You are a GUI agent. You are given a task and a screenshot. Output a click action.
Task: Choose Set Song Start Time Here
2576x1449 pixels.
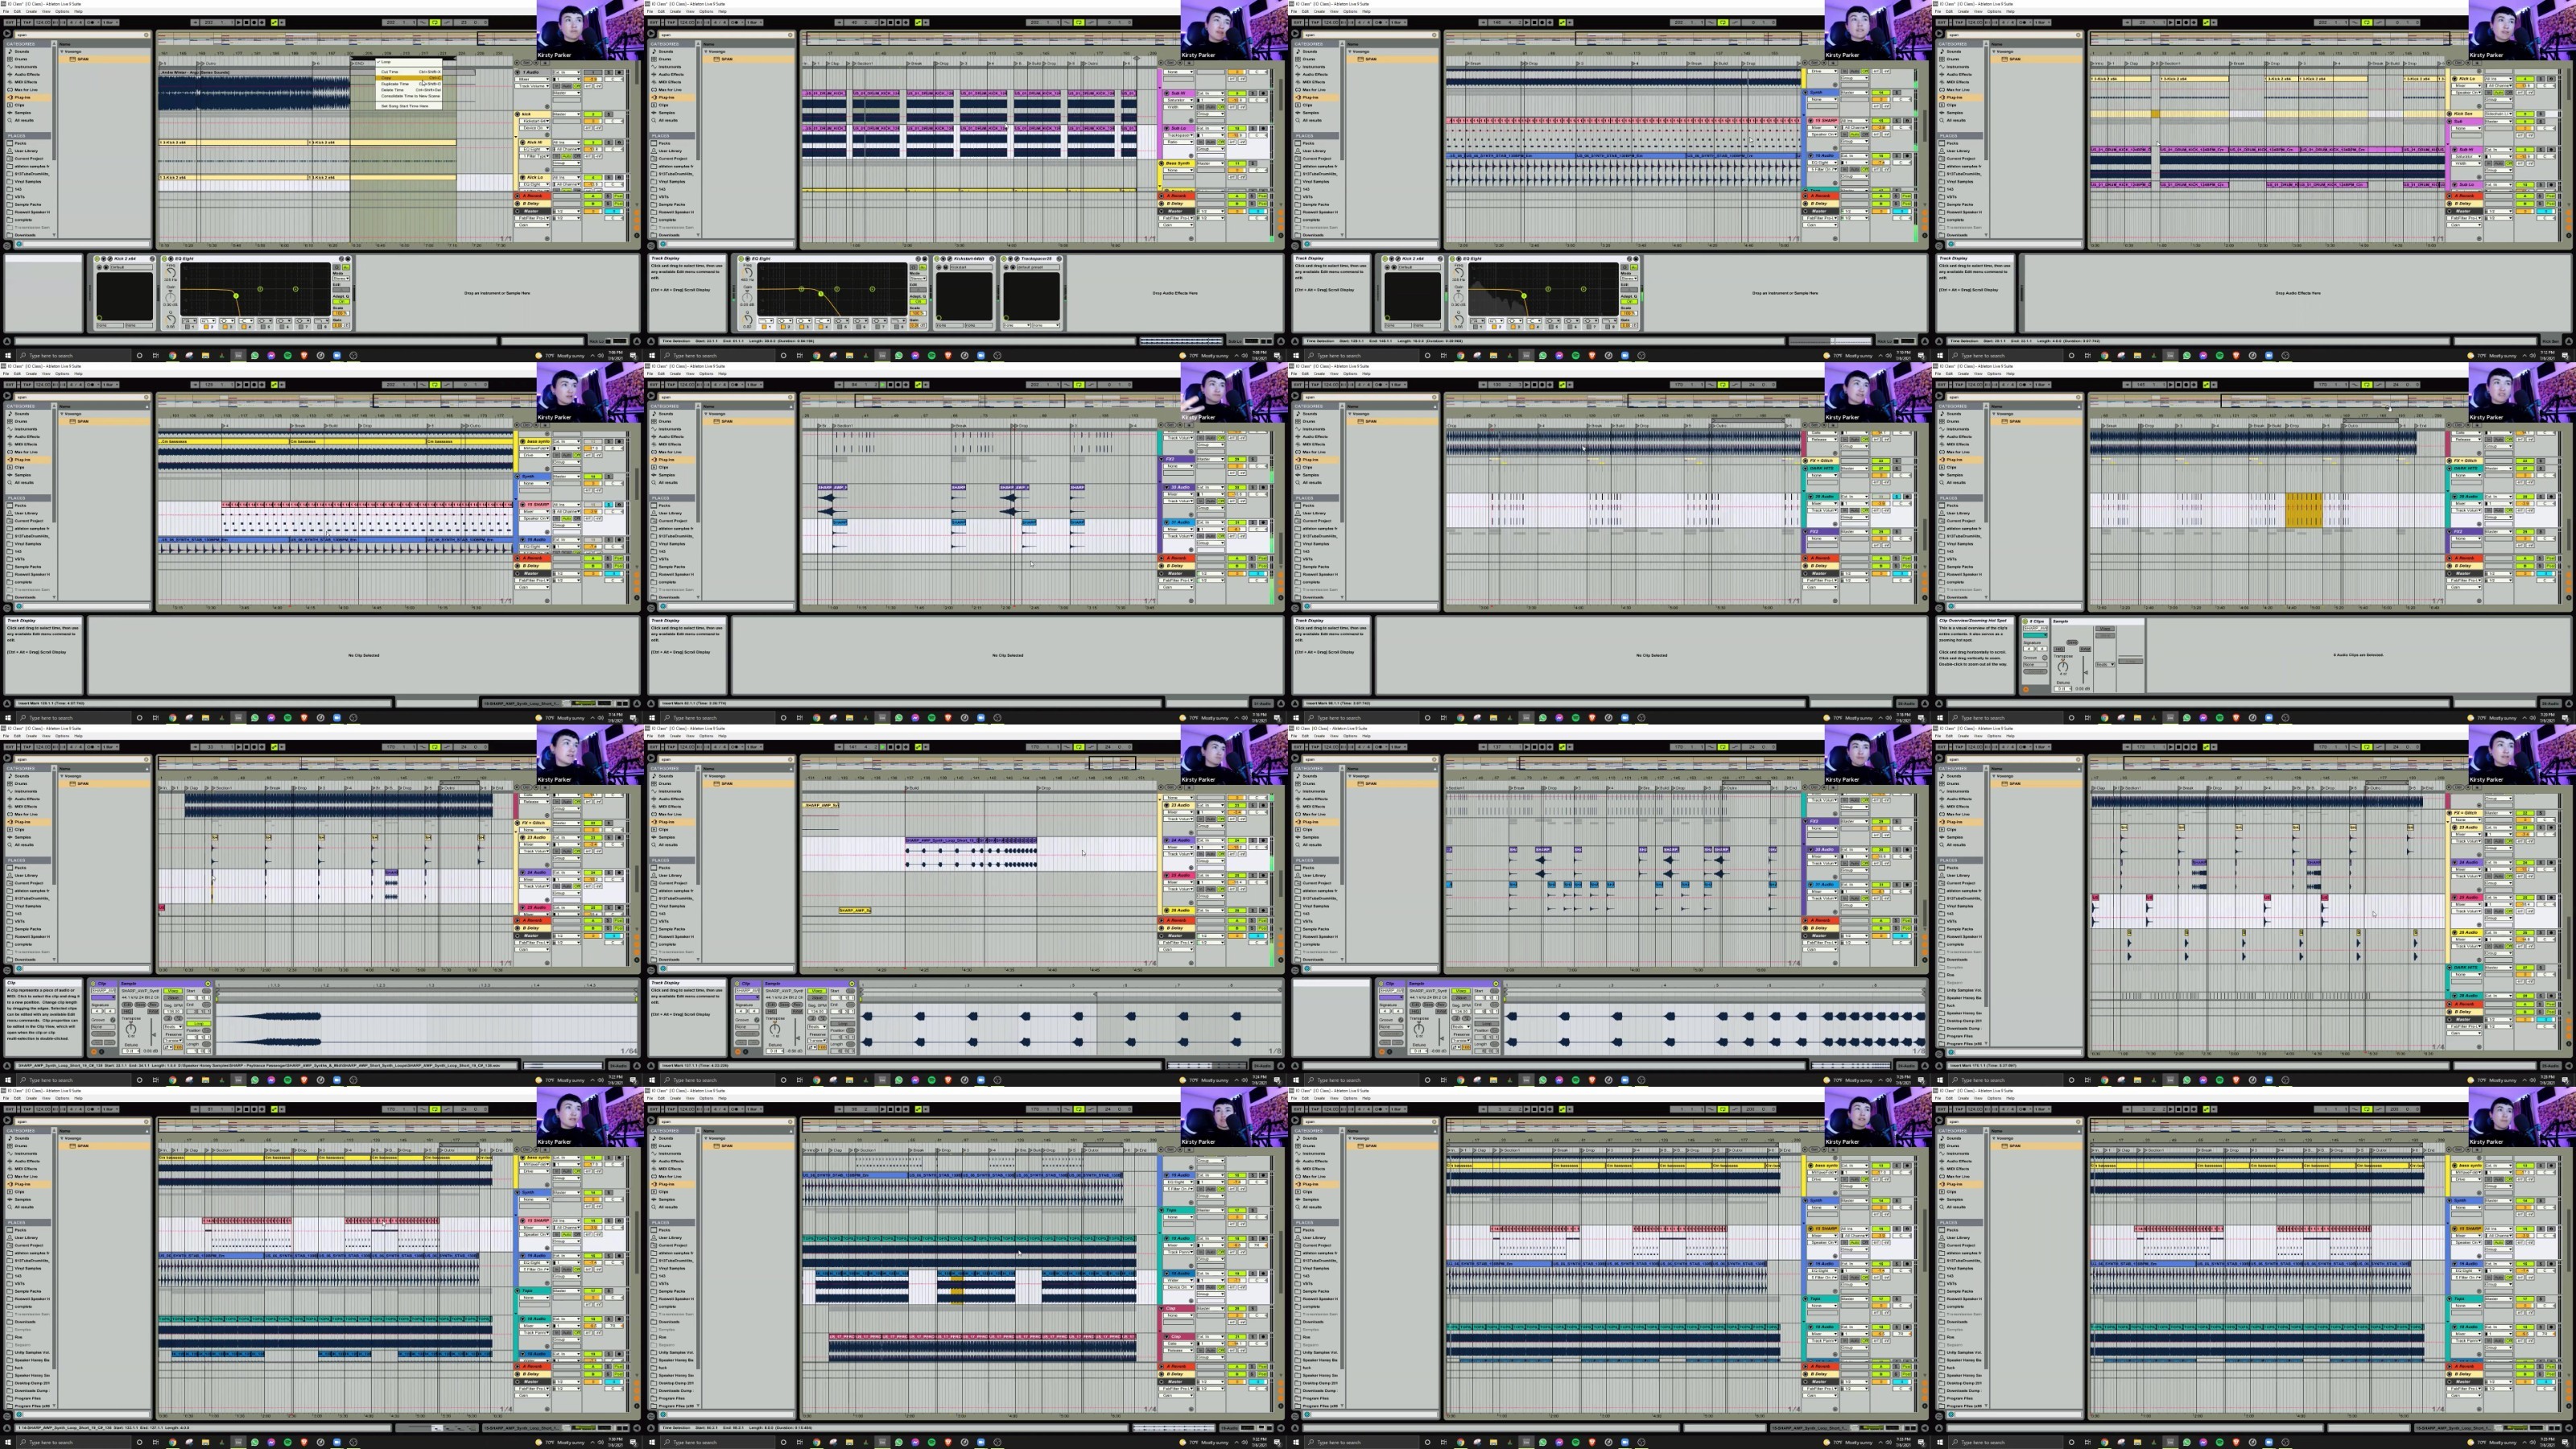click(x=409, y=106)
